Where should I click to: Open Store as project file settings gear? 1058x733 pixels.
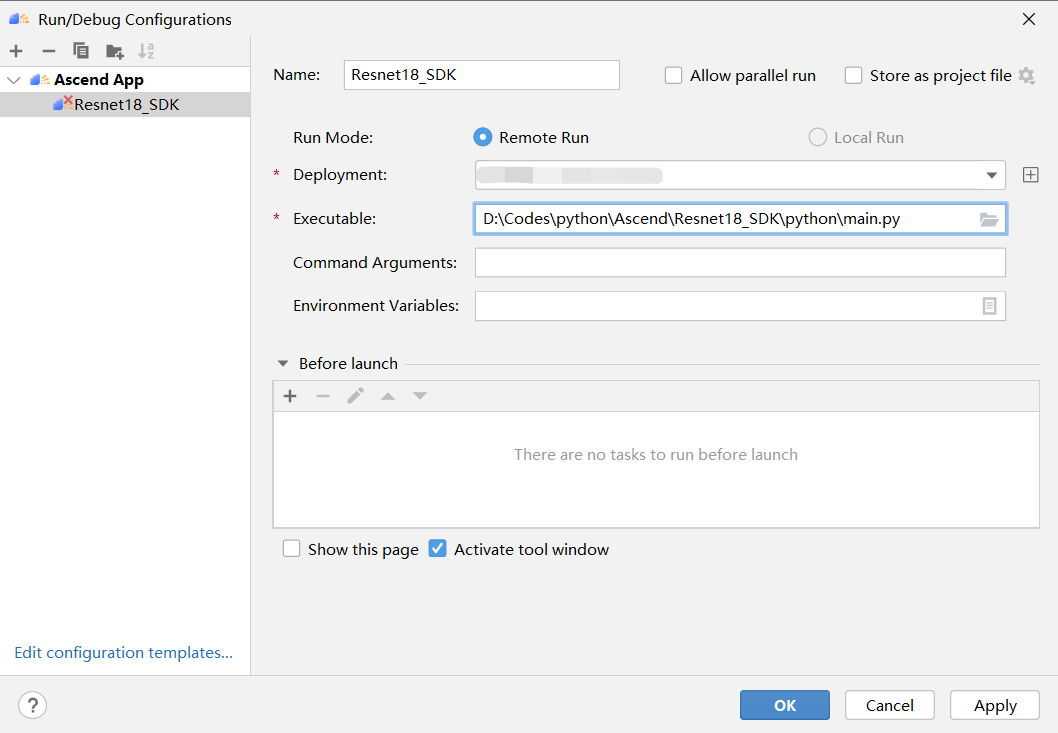pyautogui.click(x=1026, y=76)
